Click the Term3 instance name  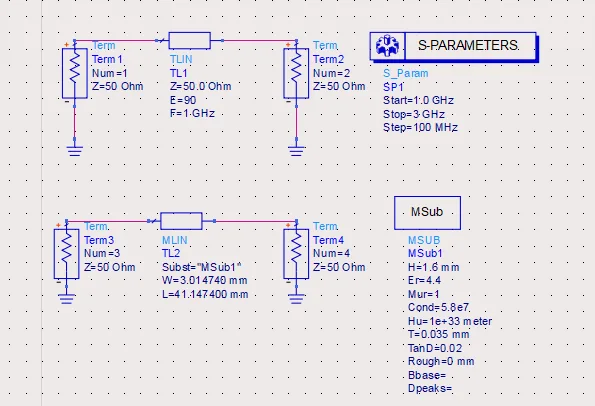(x=99, y=240)
